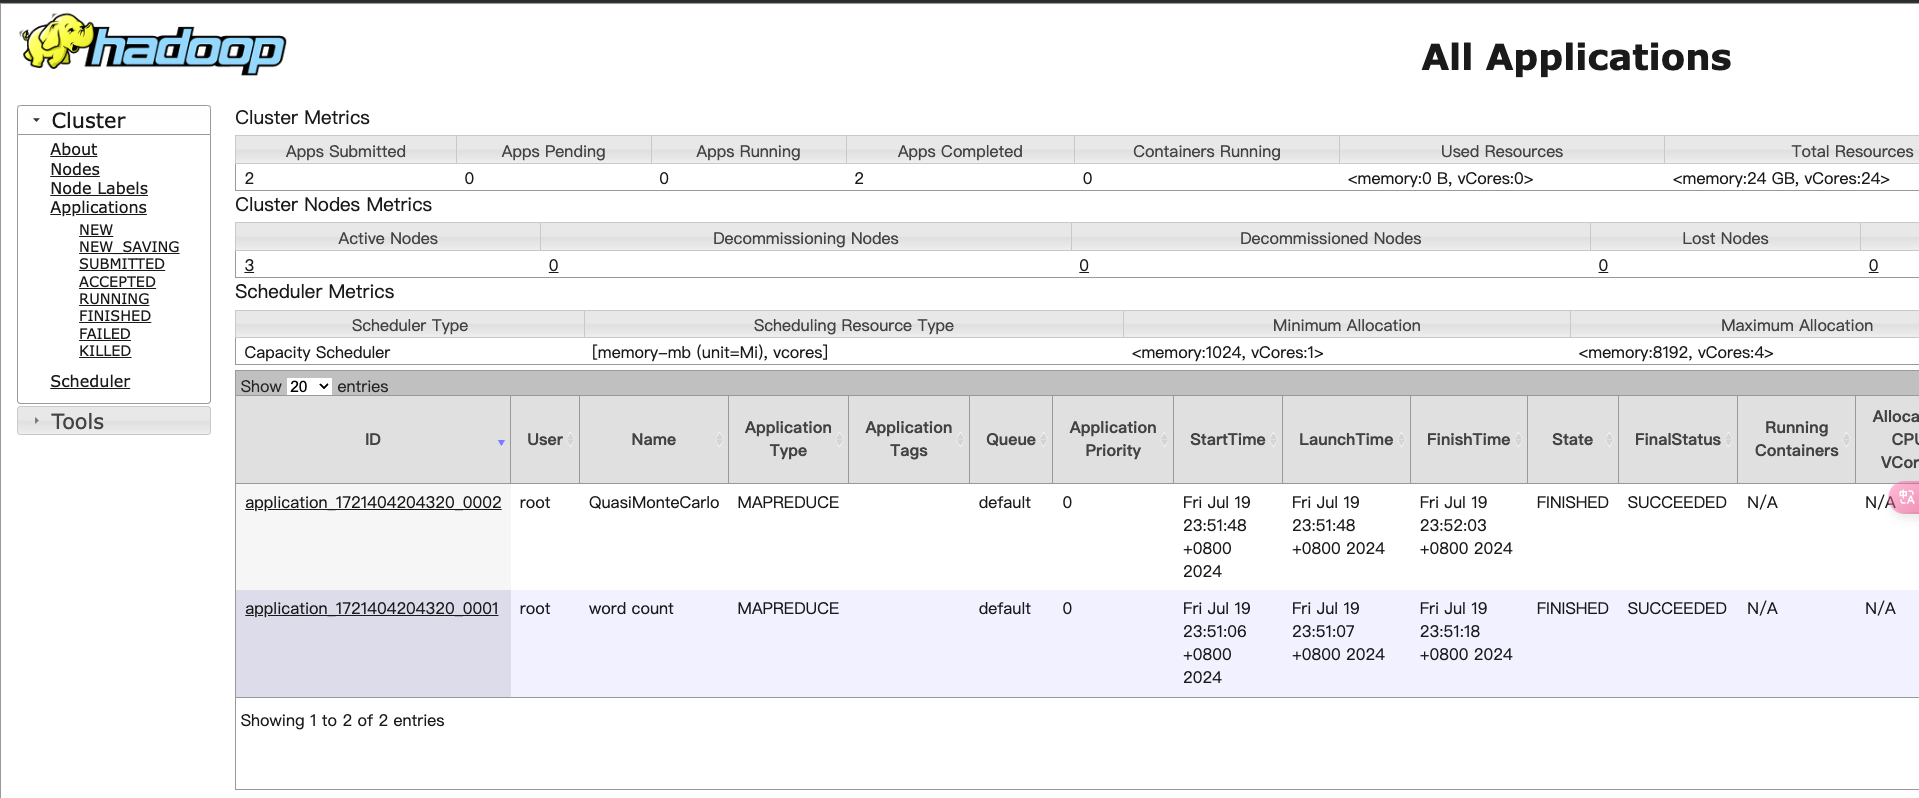Click the Lost Nodes count 0
Viewport: 1919px width, 798px height.
(x=1603, y=265)
